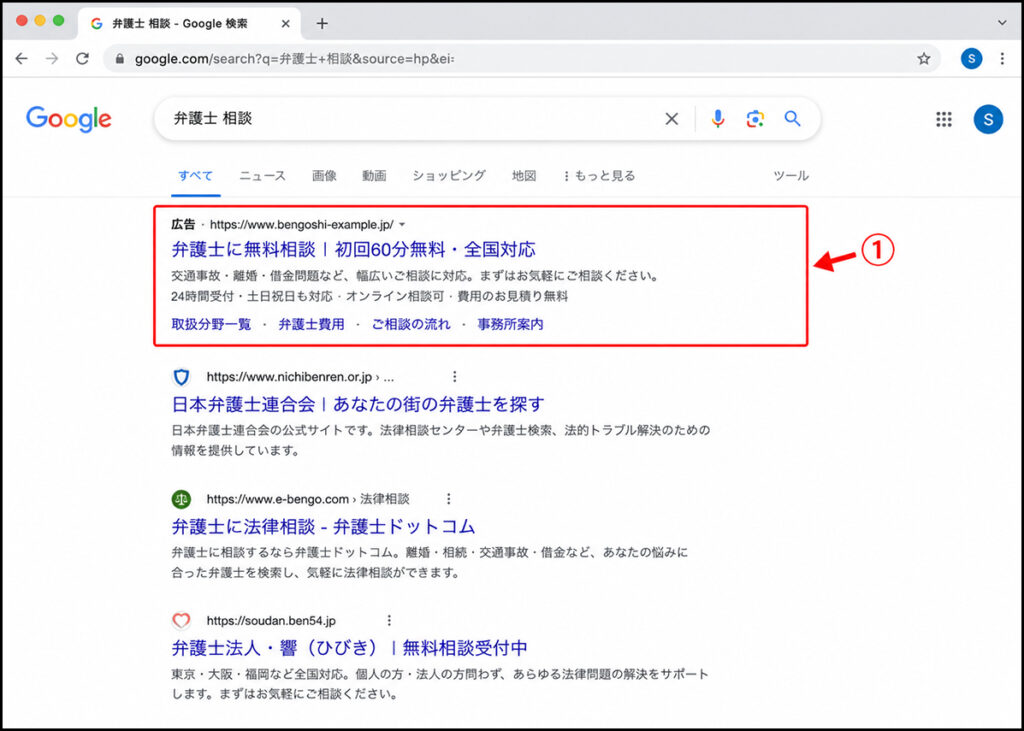Bookmark this page with the star icon
The width and height of the screenshot is (1024, 731).
(x=923, y=59)
